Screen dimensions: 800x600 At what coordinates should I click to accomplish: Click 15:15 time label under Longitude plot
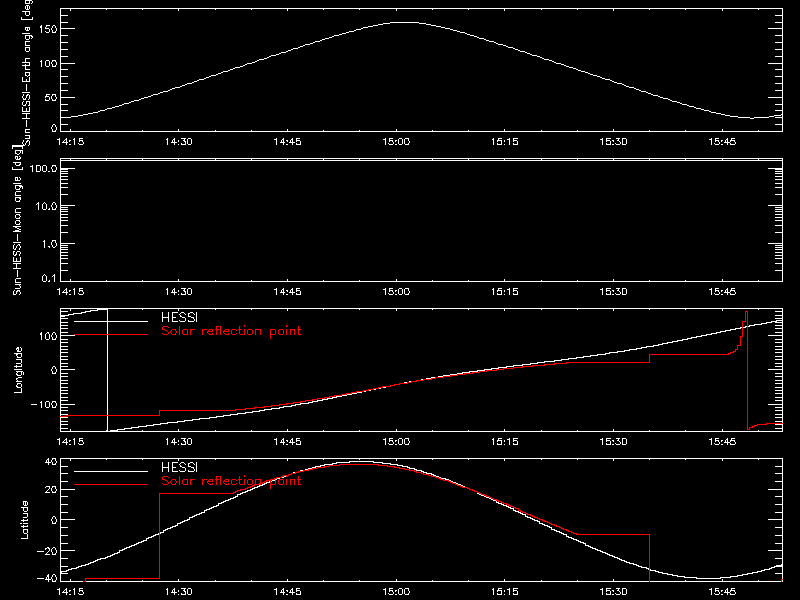point(505,442)
